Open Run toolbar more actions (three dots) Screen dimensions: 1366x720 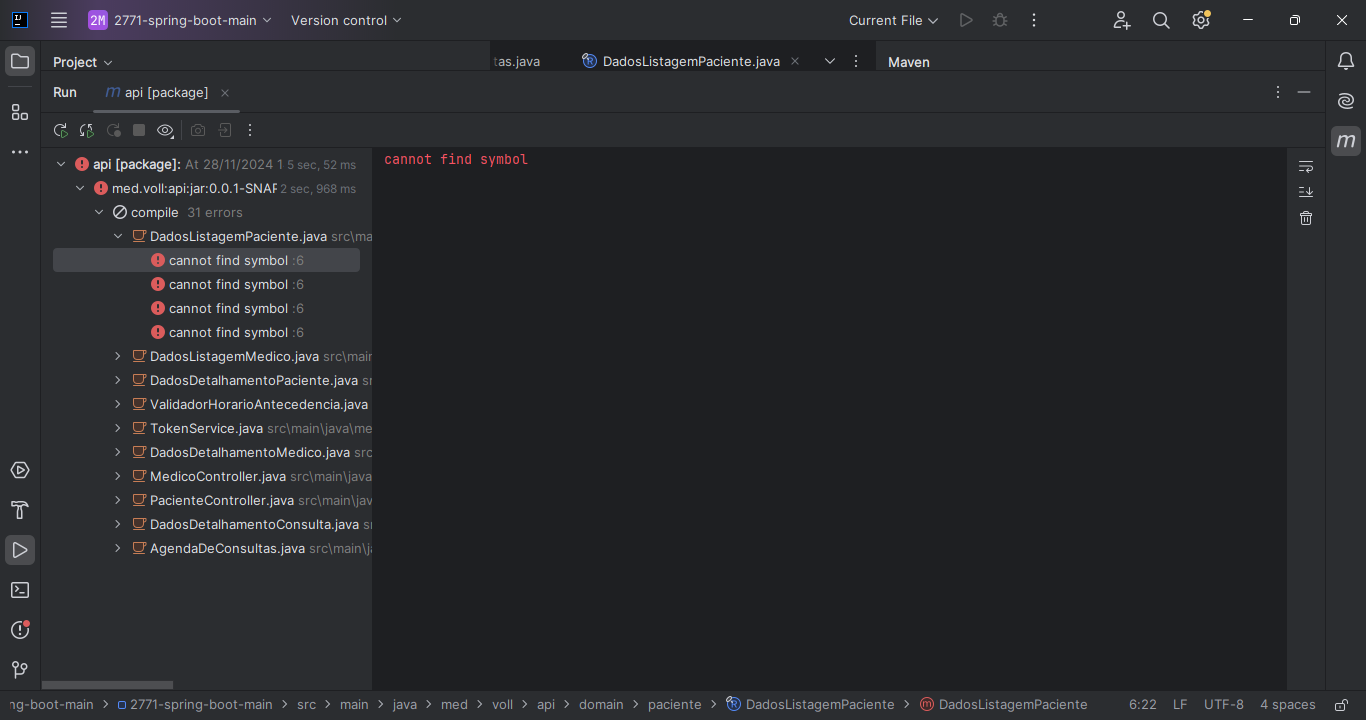click(250, 130)
